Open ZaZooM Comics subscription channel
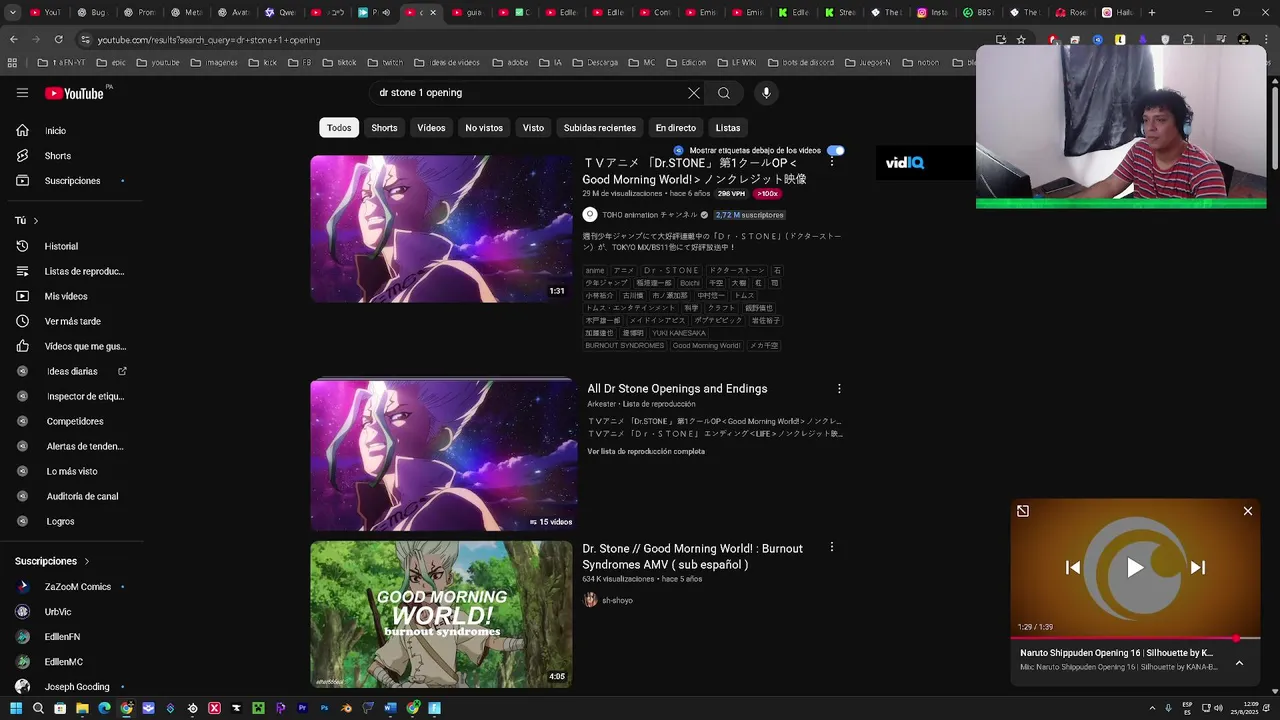 [70, 587]
